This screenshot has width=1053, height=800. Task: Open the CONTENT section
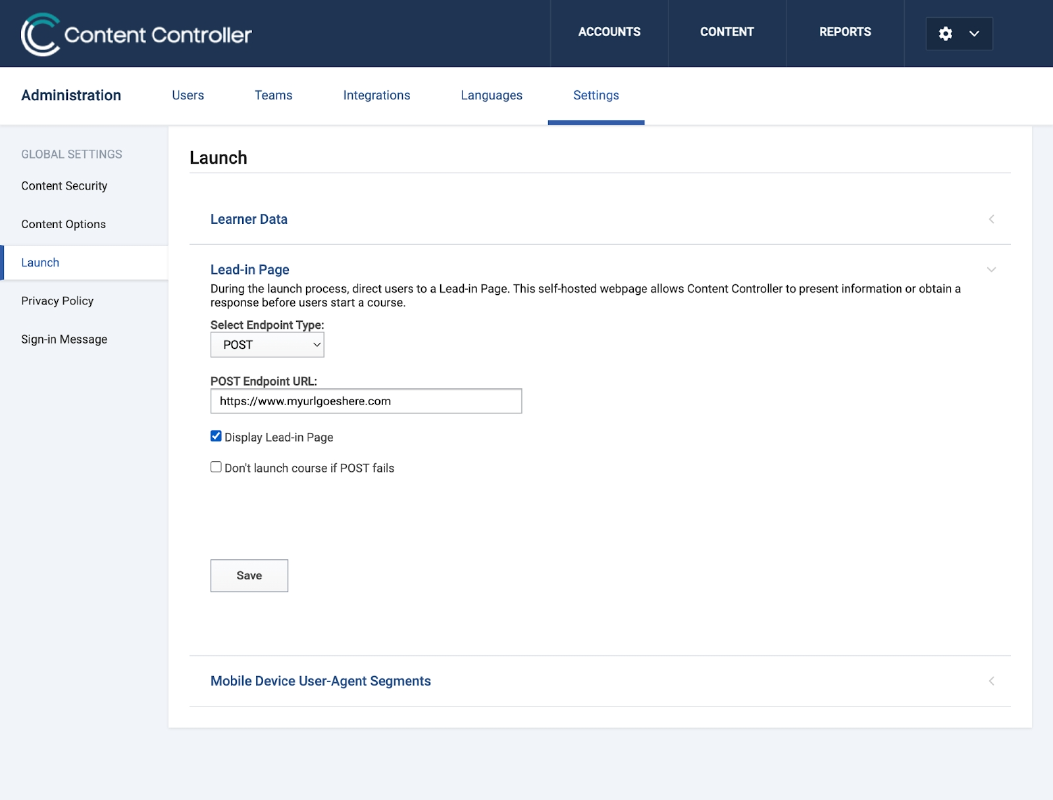[x=727, y=32]
